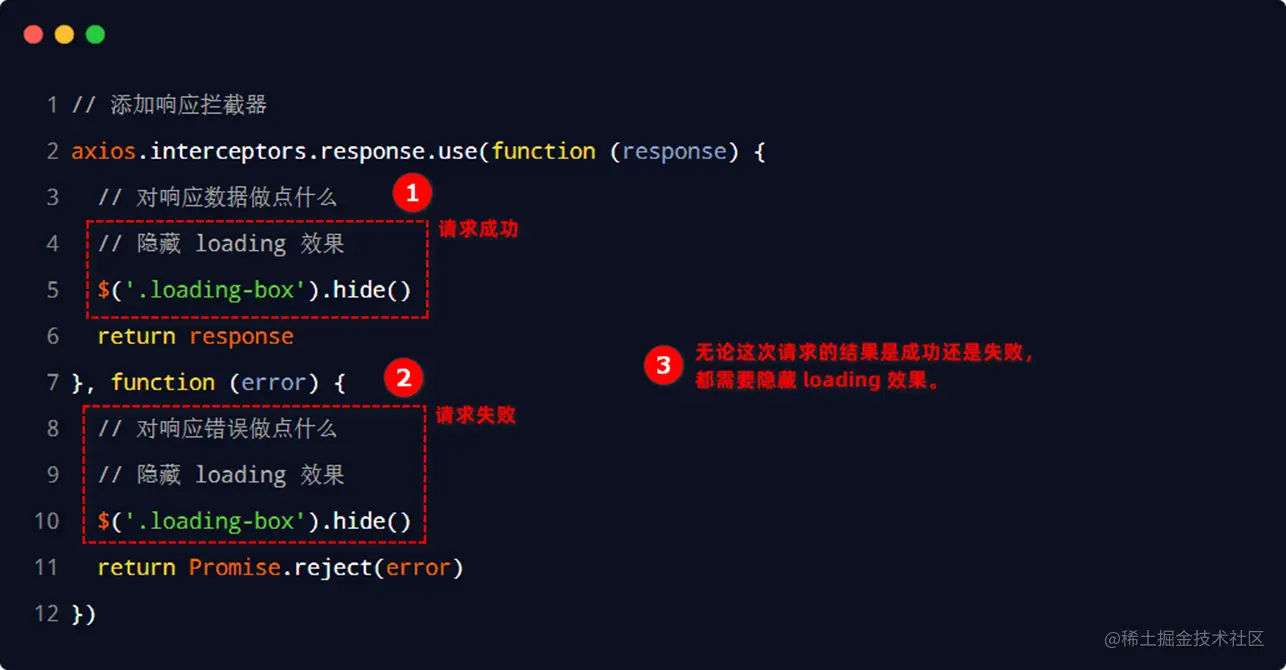The image size is (1286, 670).
Task: Click $('.loading-box').hide() on line 5
Action: point(254,290)
